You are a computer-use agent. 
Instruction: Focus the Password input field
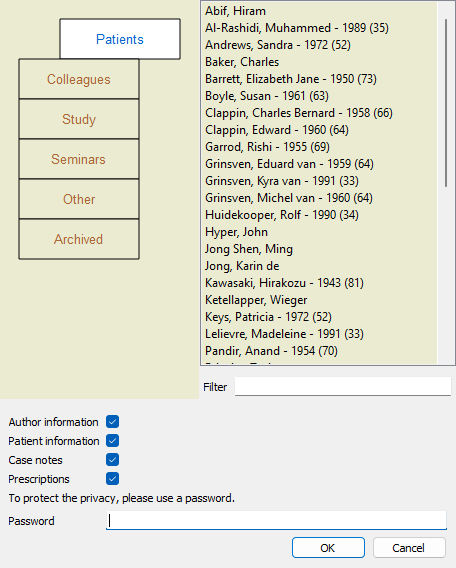click(276, 521)
